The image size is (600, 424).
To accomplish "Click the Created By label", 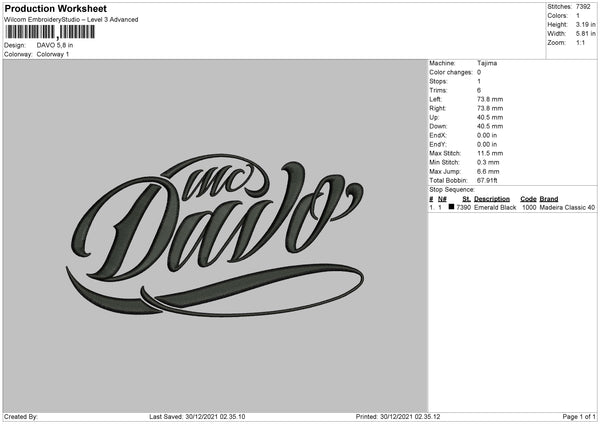I will (21, 417).
